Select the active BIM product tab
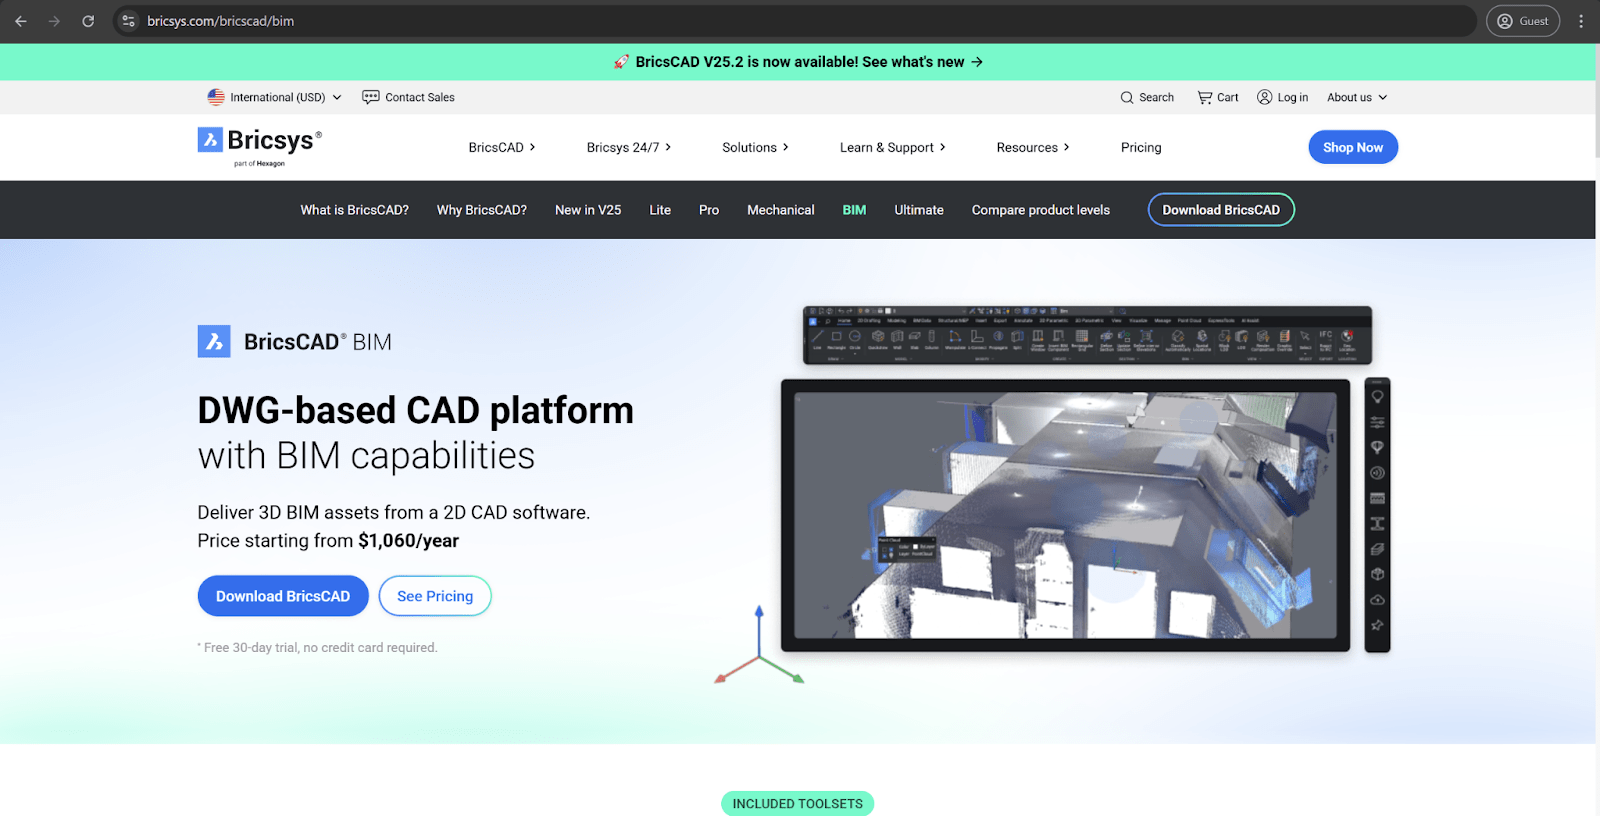The image size is (1600, 816). coord(854,210)
